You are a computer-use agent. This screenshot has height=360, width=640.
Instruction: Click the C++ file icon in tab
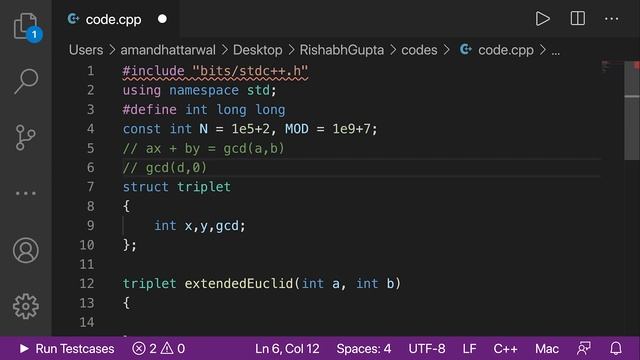point(73,19)
